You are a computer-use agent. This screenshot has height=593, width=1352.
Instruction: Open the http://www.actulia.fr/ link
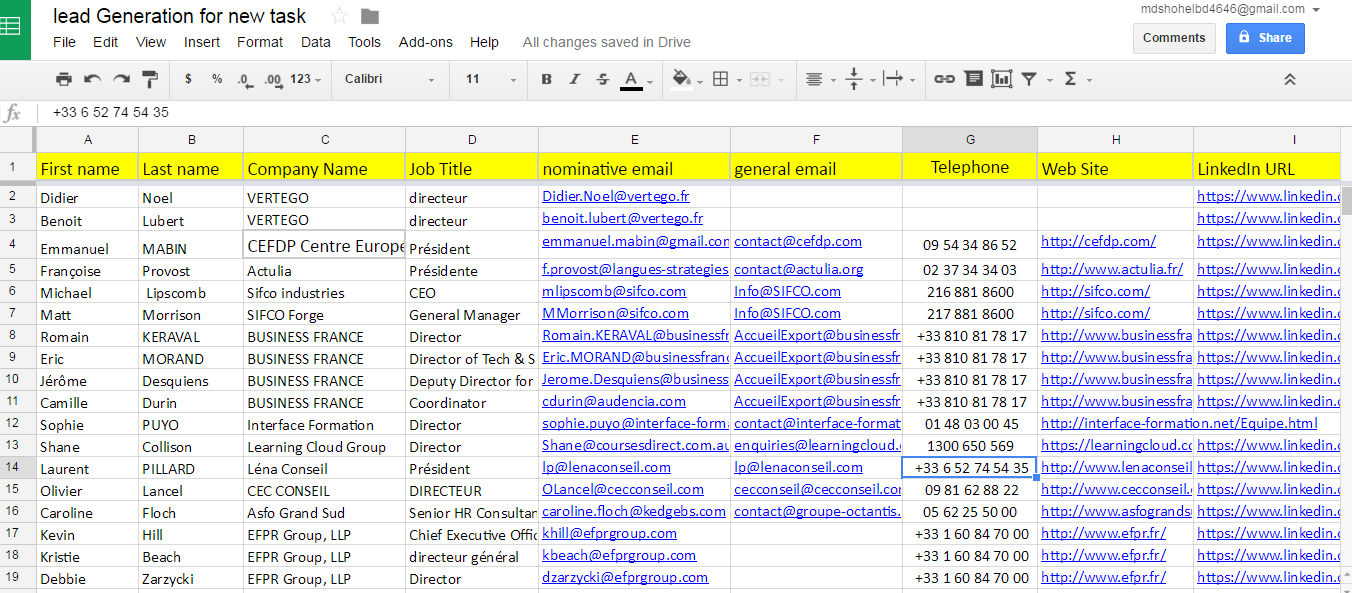pos(1112,269)
